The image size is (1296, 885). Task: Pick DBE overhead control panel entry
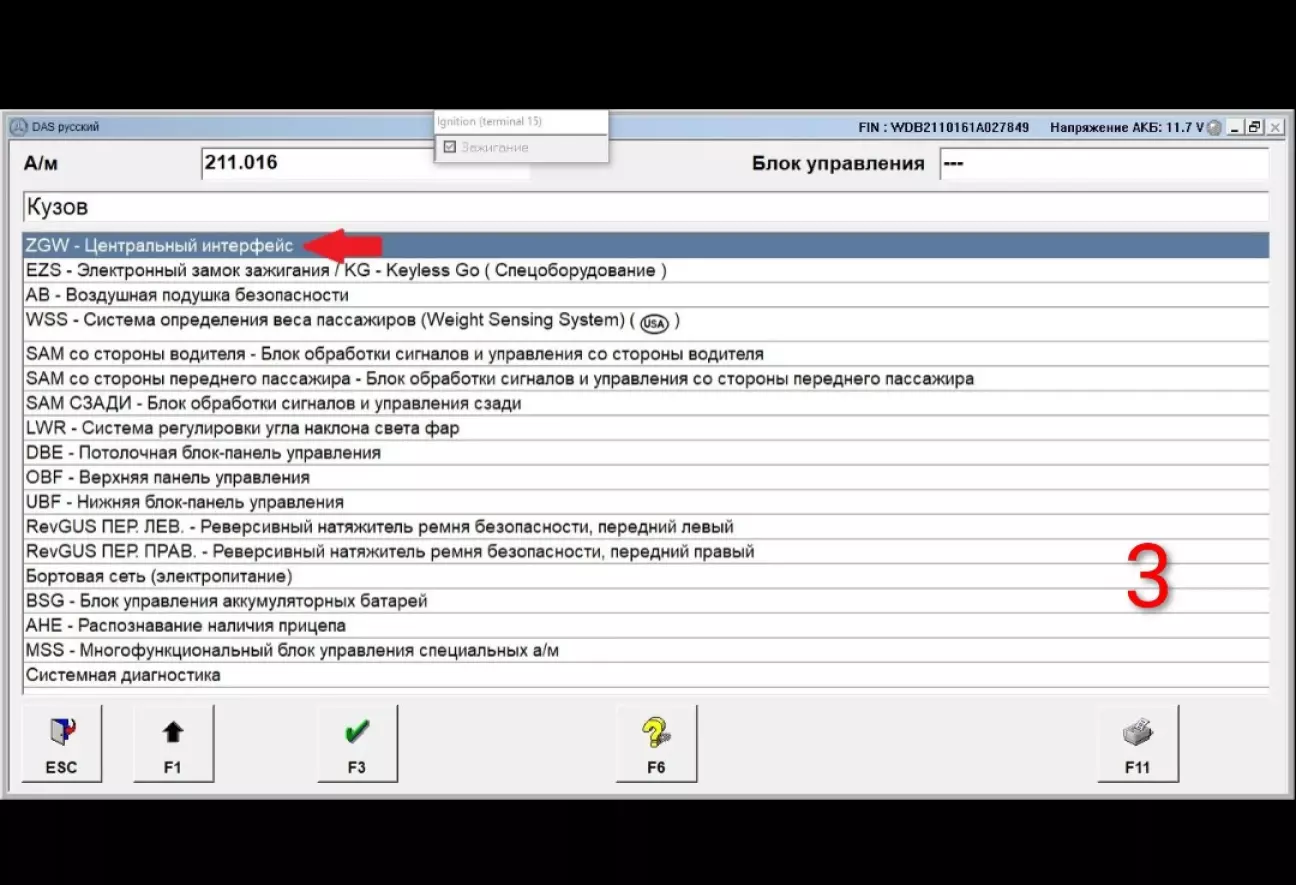pyautogui.click(x=203, y=452)
